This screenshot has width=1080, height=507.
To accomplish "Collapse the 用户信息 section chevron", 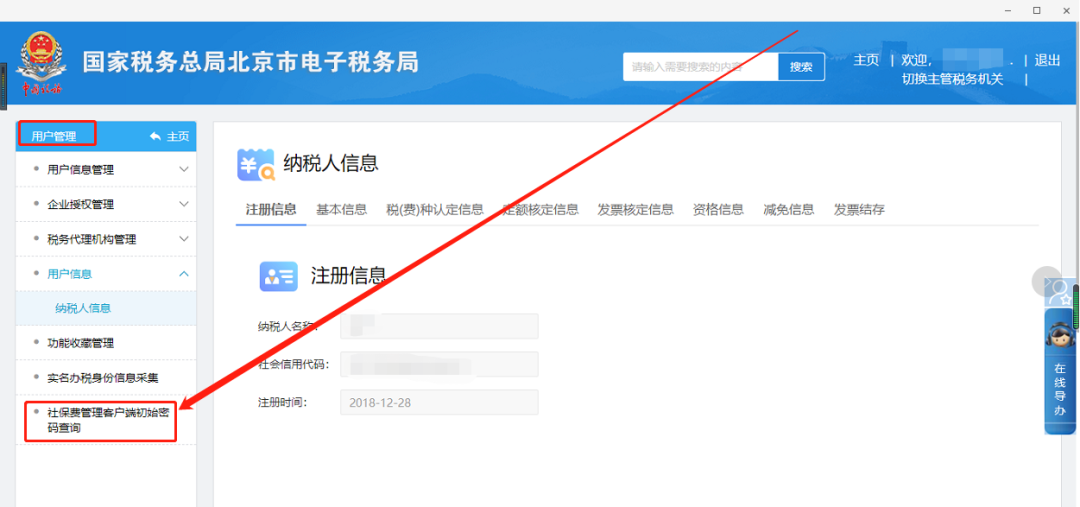I will pos(184,273).
